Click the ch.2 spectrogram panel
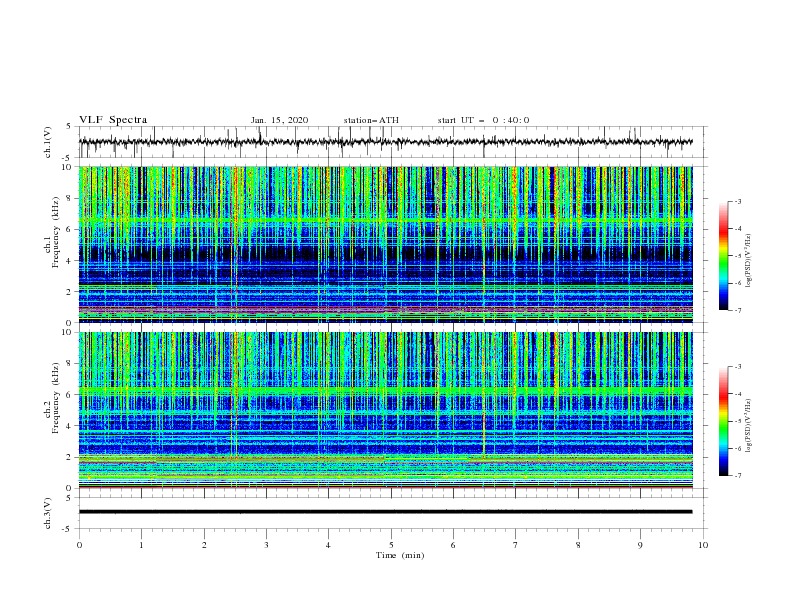 (385, 410)
